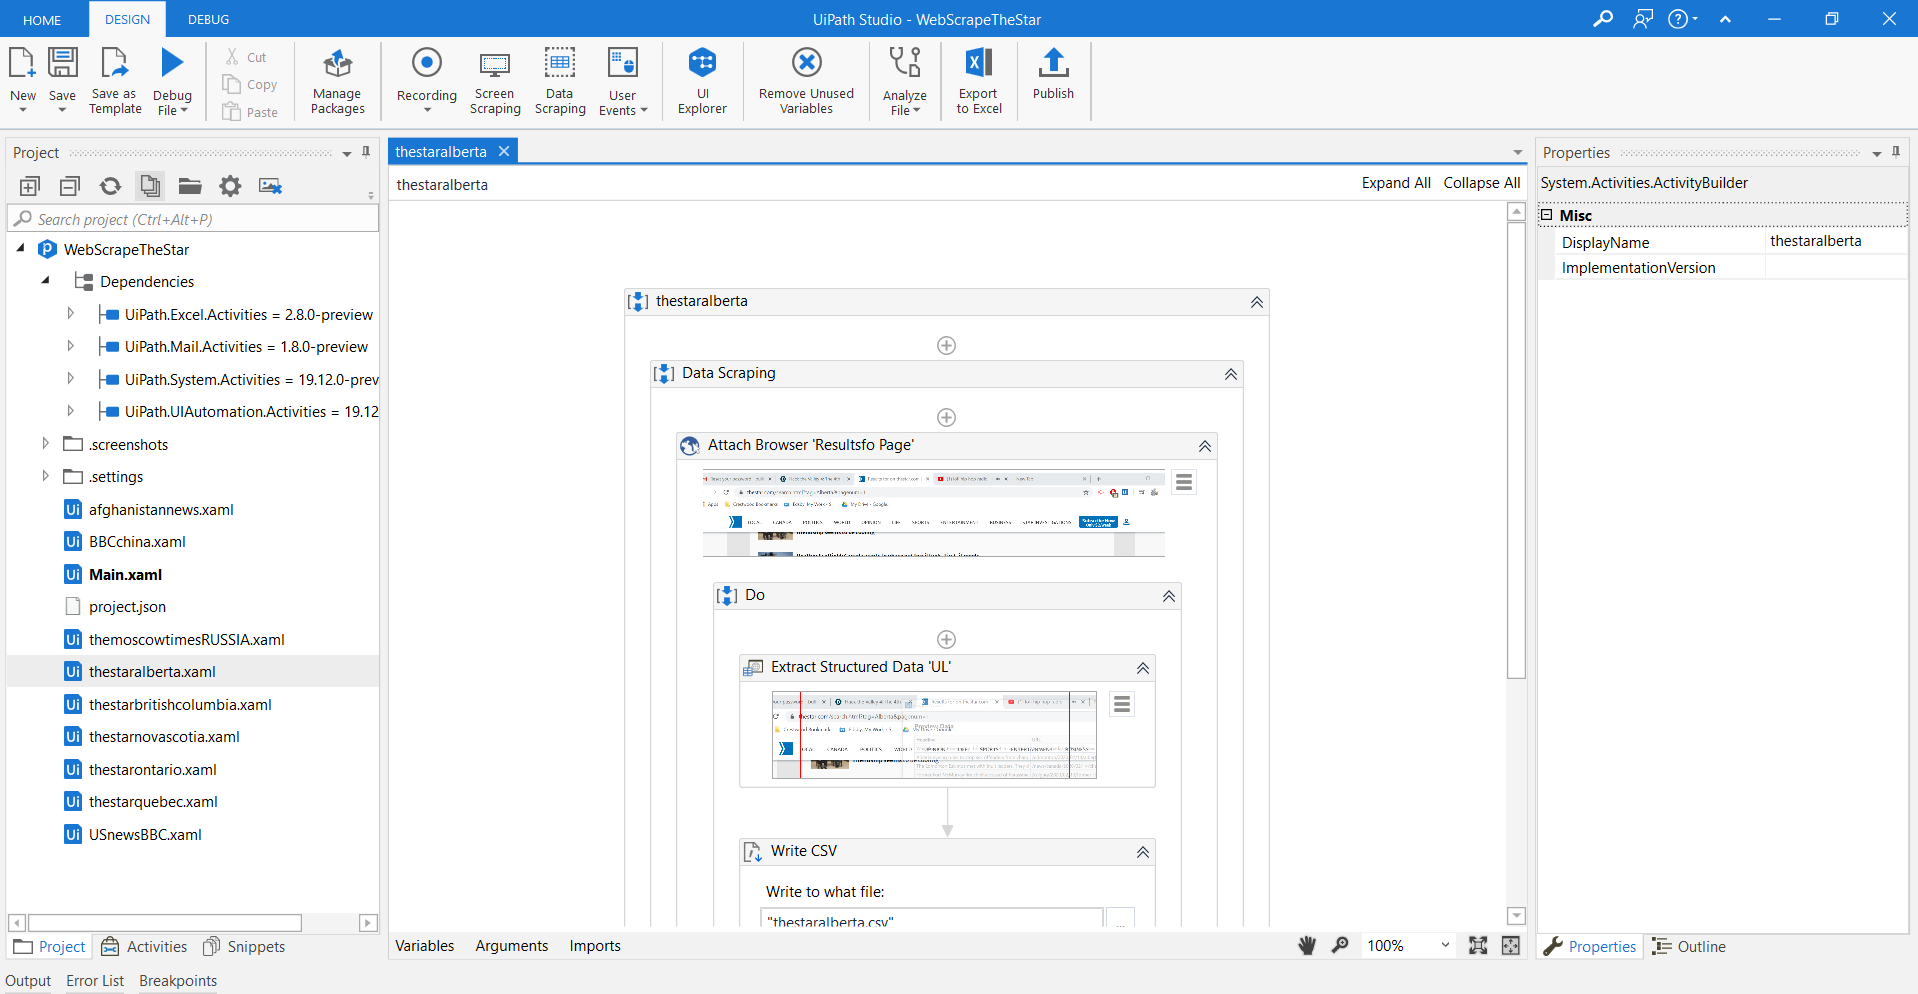The width and height of the screenshot is (1918, 994).
Task: Click the feedback icon in the title bar
Action: (1643, 19)
